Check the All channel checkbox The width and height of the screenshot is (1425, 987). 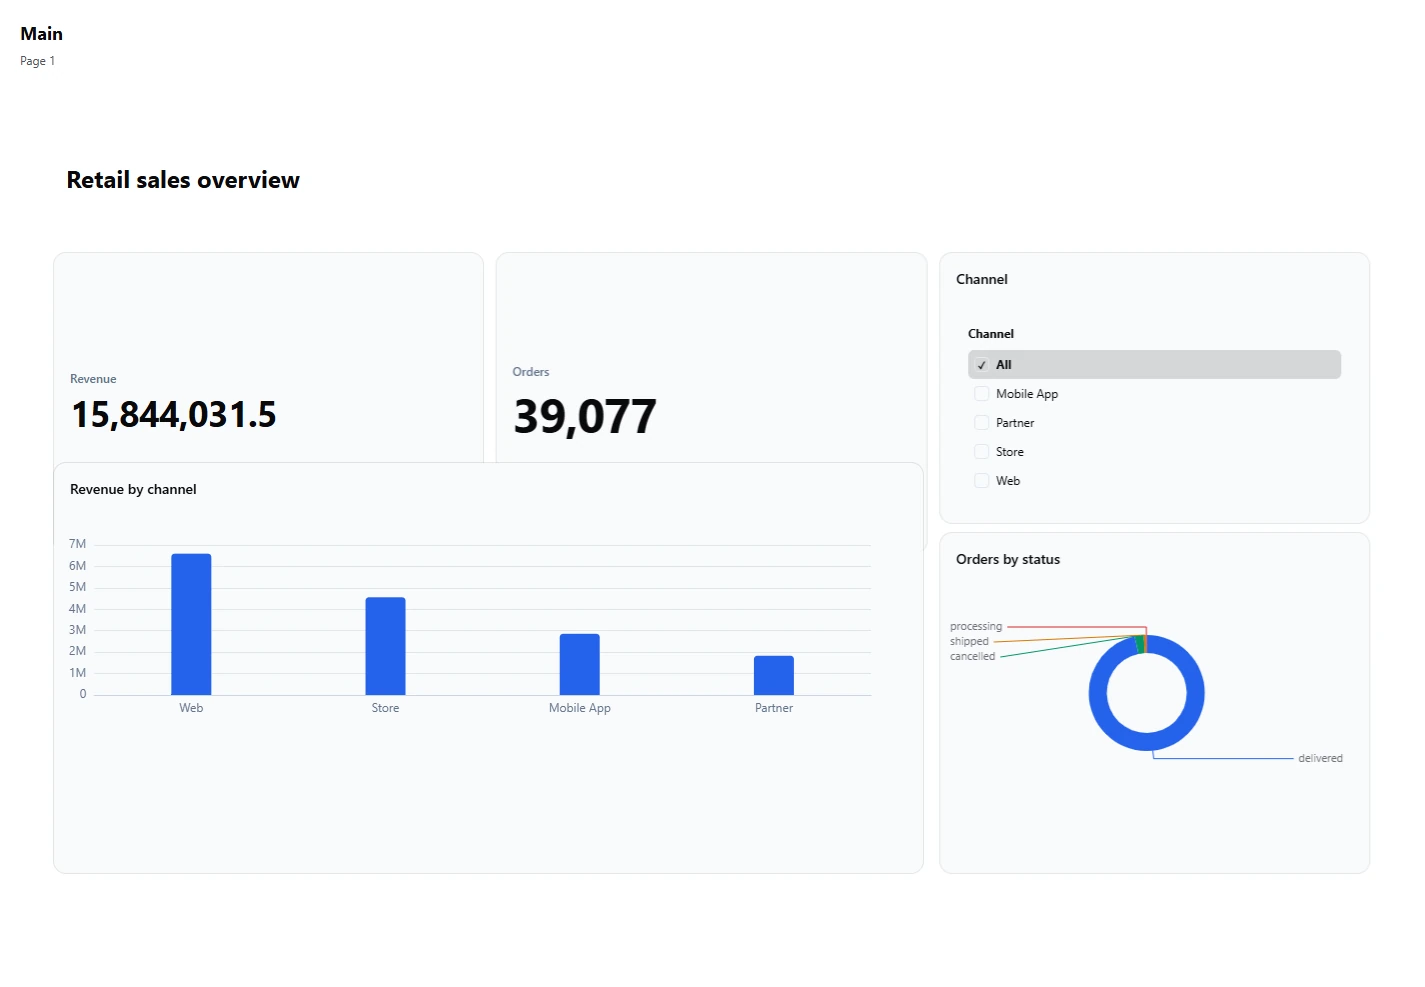[x=982, y=365]
